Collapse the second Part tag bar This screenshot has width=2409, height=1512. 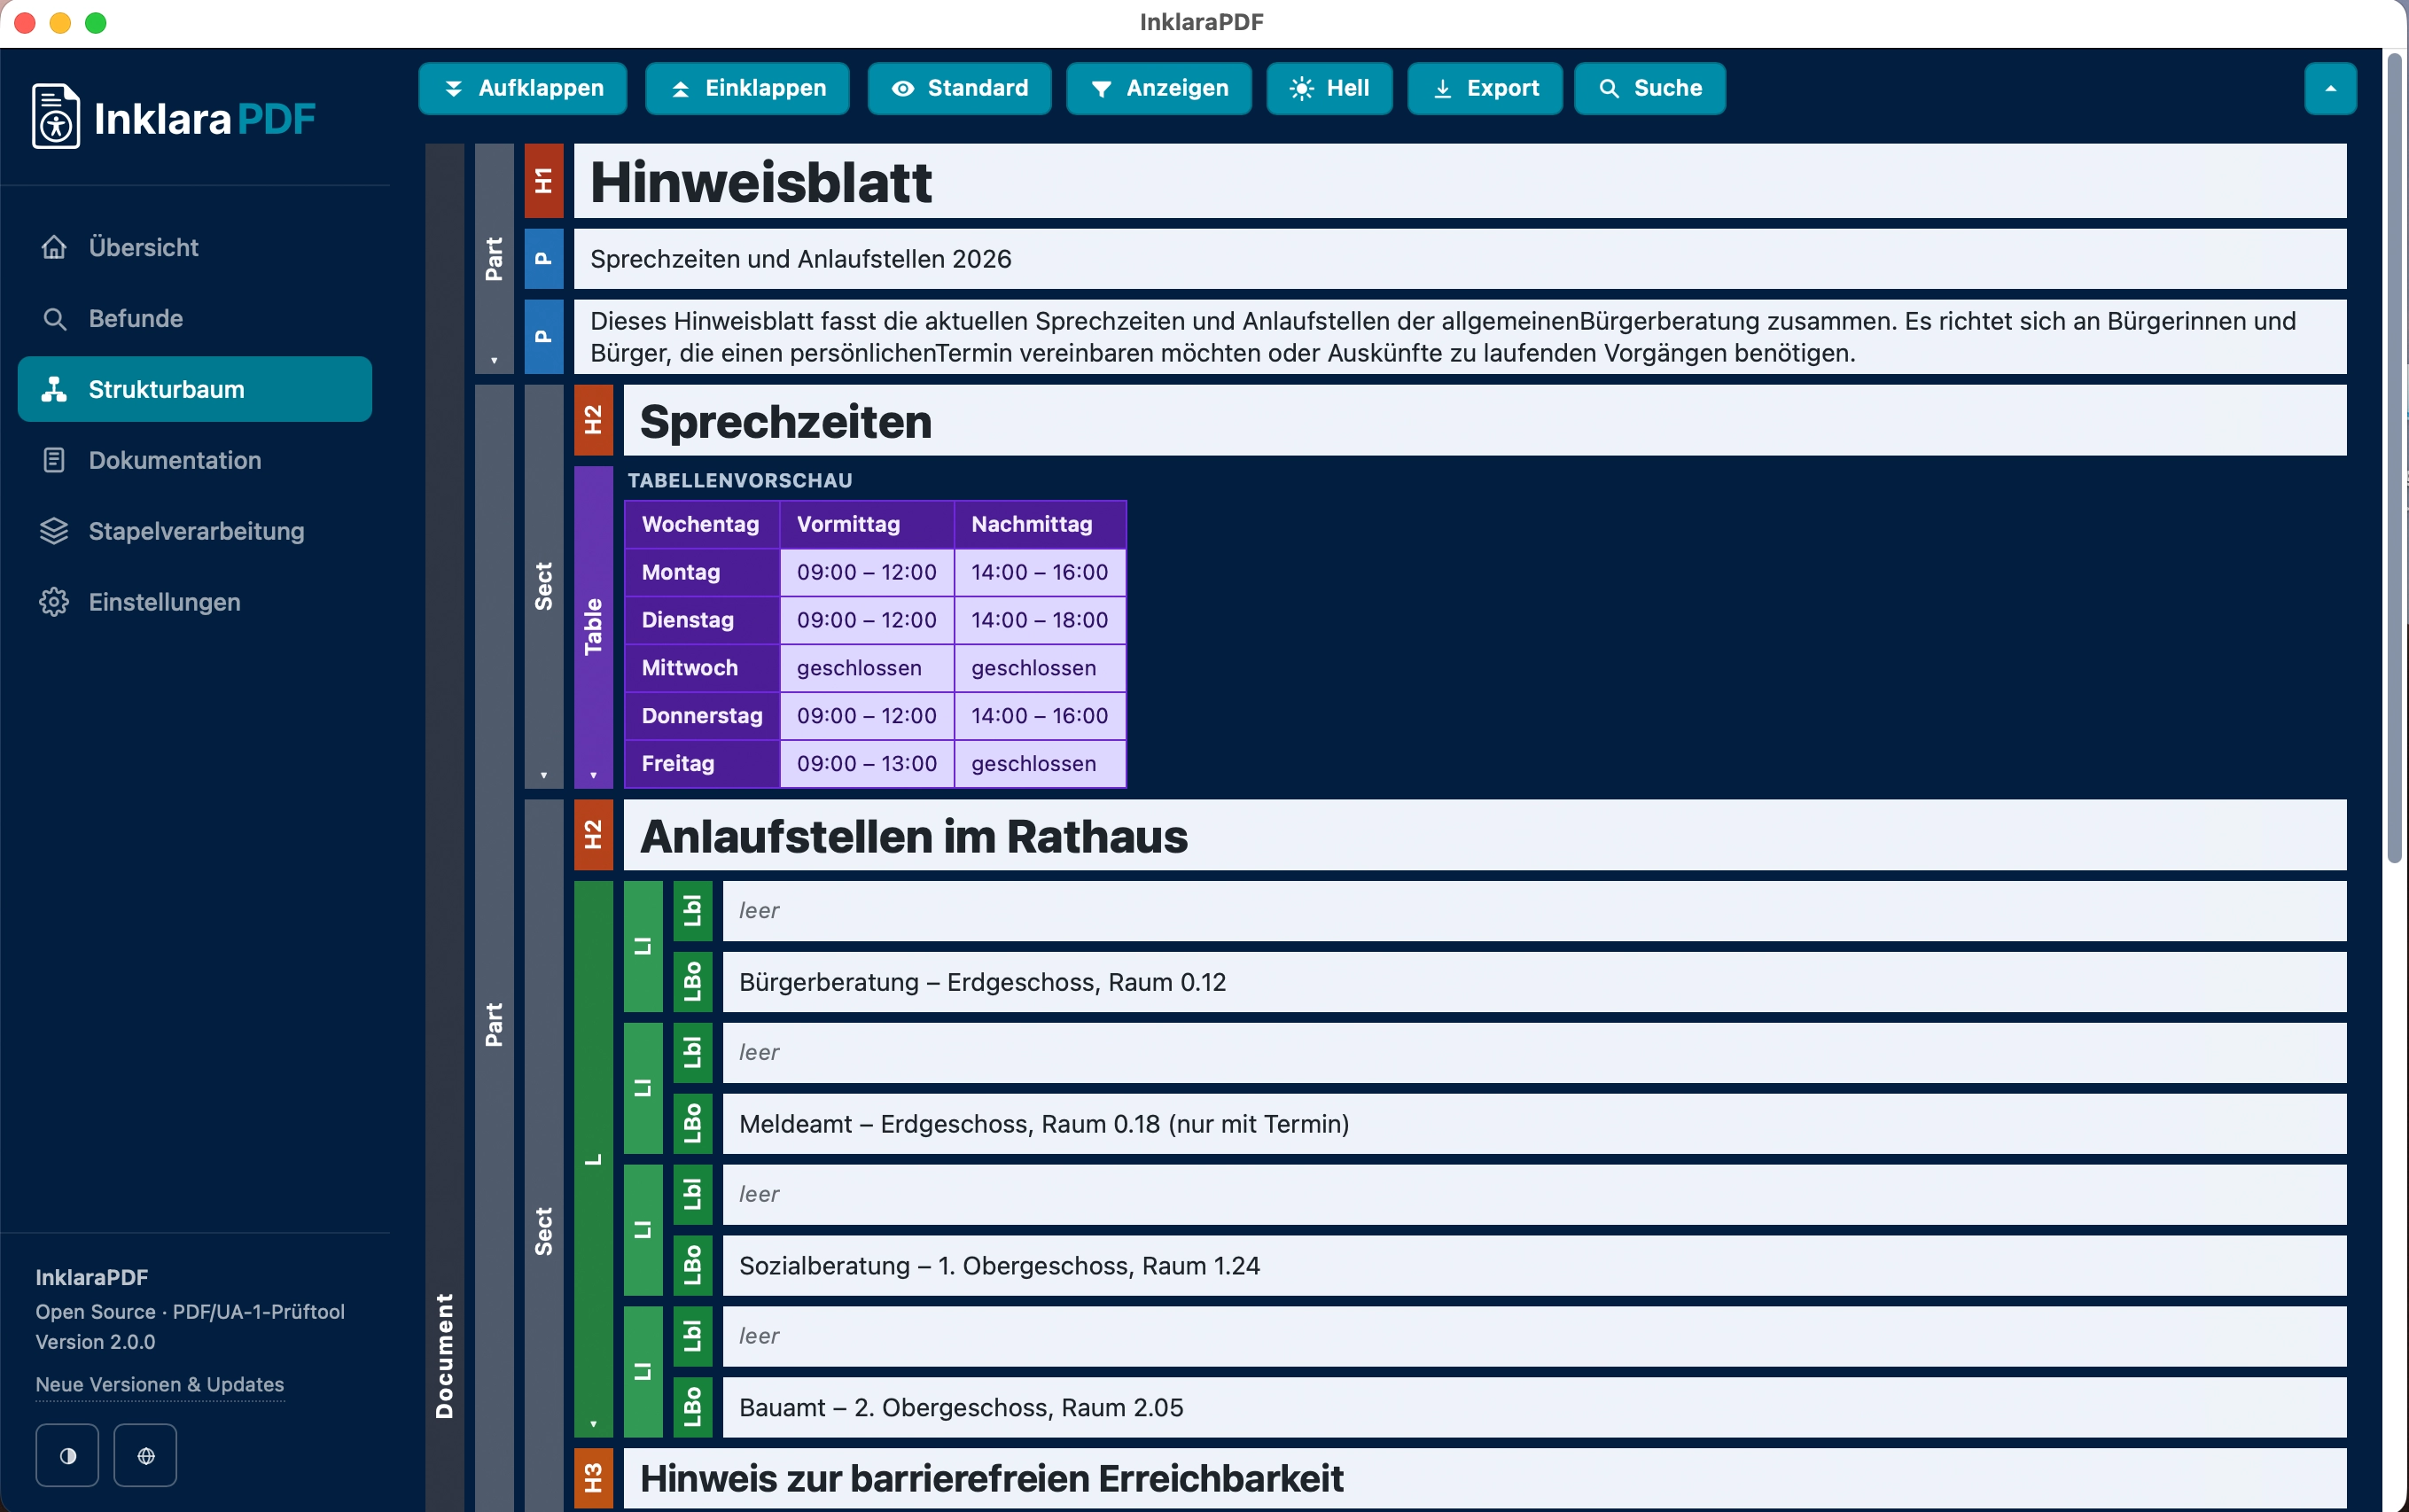[x=494, y=948]
